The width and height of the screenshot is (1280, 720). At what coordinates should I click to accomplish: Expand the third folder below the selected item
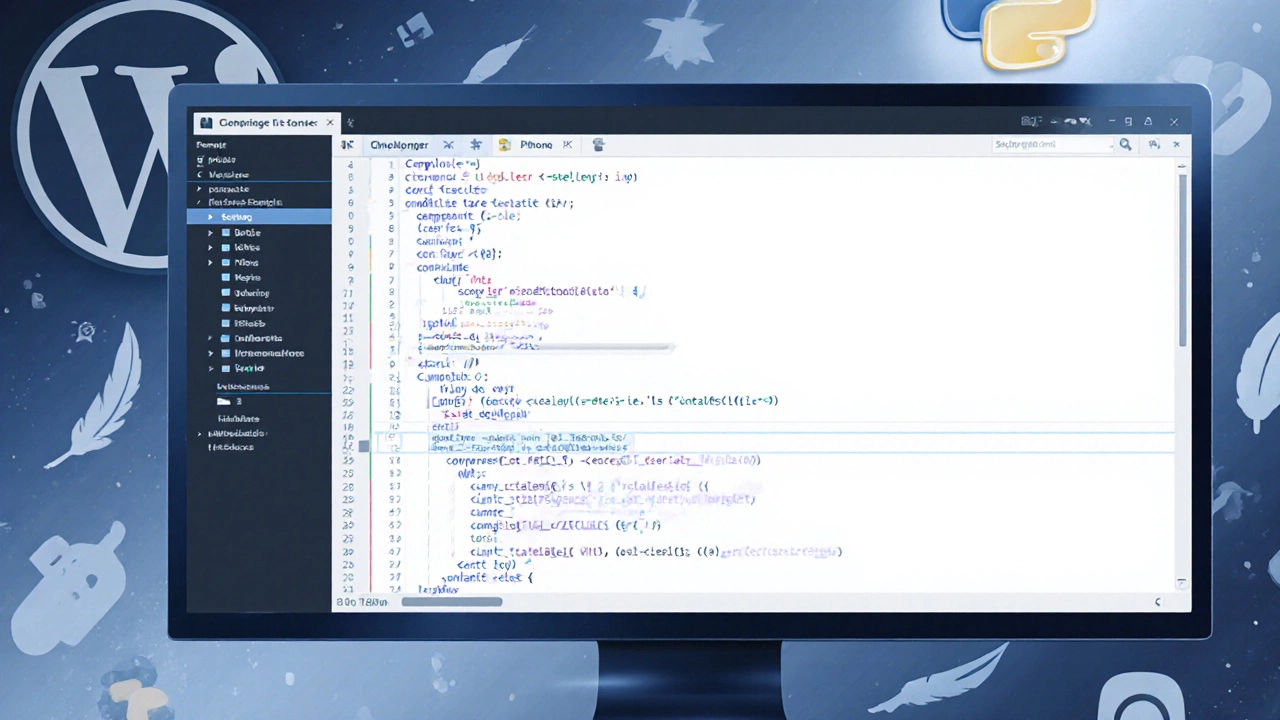(x=210, y=263)
